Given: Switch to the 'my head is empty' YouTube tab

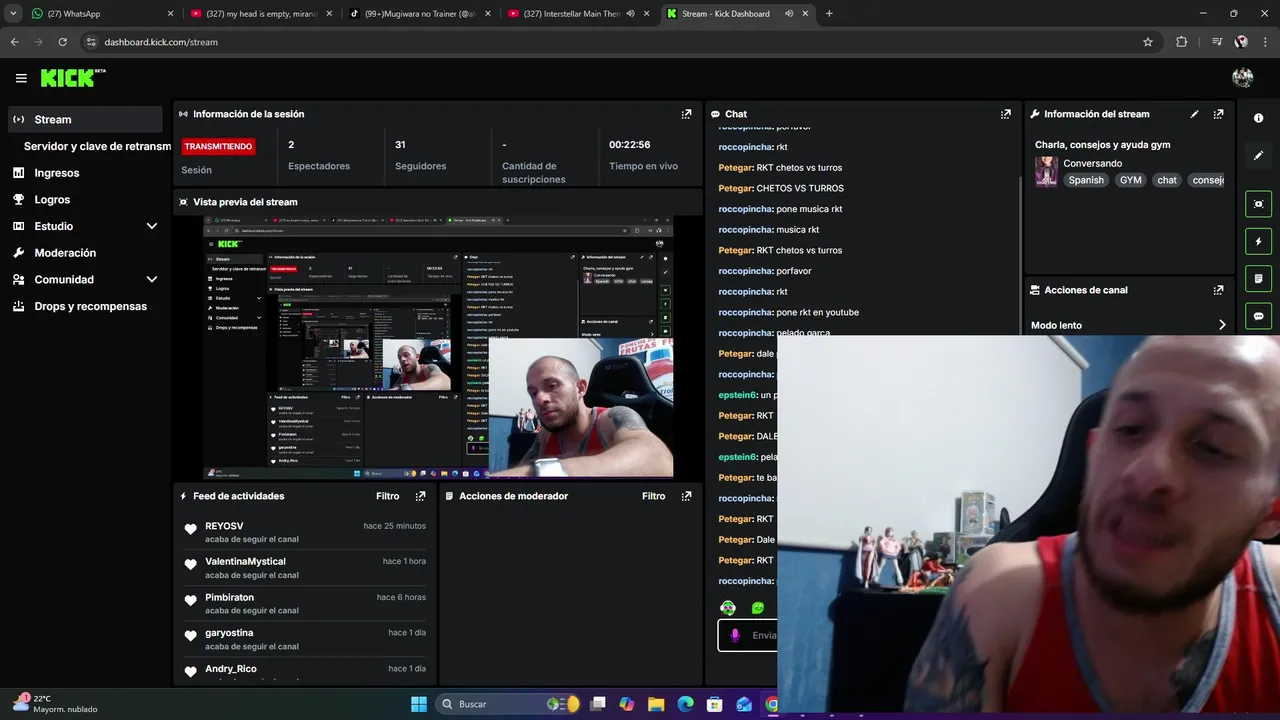Looking at the screenshot, I should pos(262,14).
